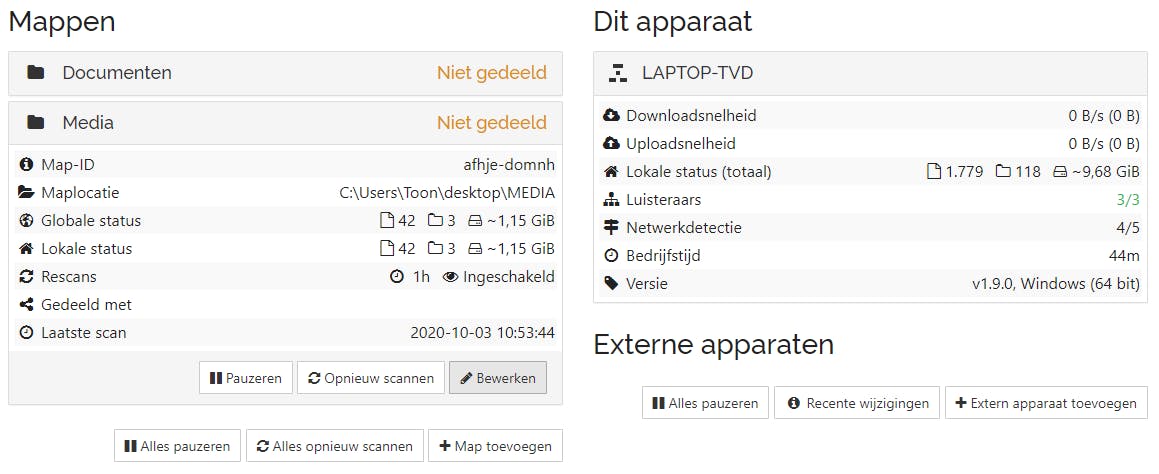Click Opnieuw scannen for Media folder
The image size is (1159, 474).
point(371,378)
